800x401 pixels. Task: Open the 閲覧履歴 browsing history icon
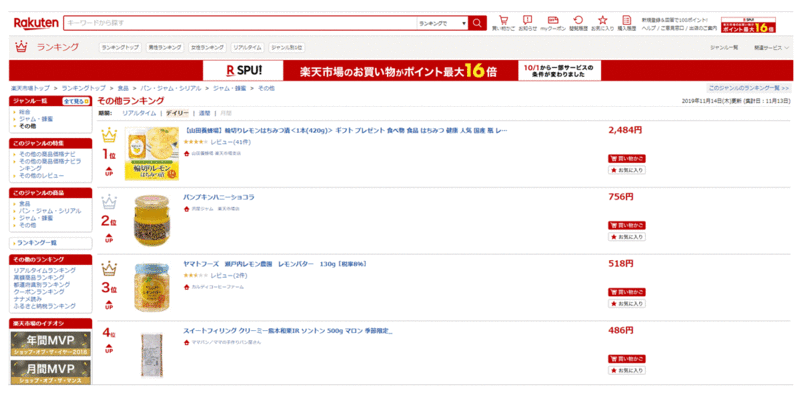[578, 22]
